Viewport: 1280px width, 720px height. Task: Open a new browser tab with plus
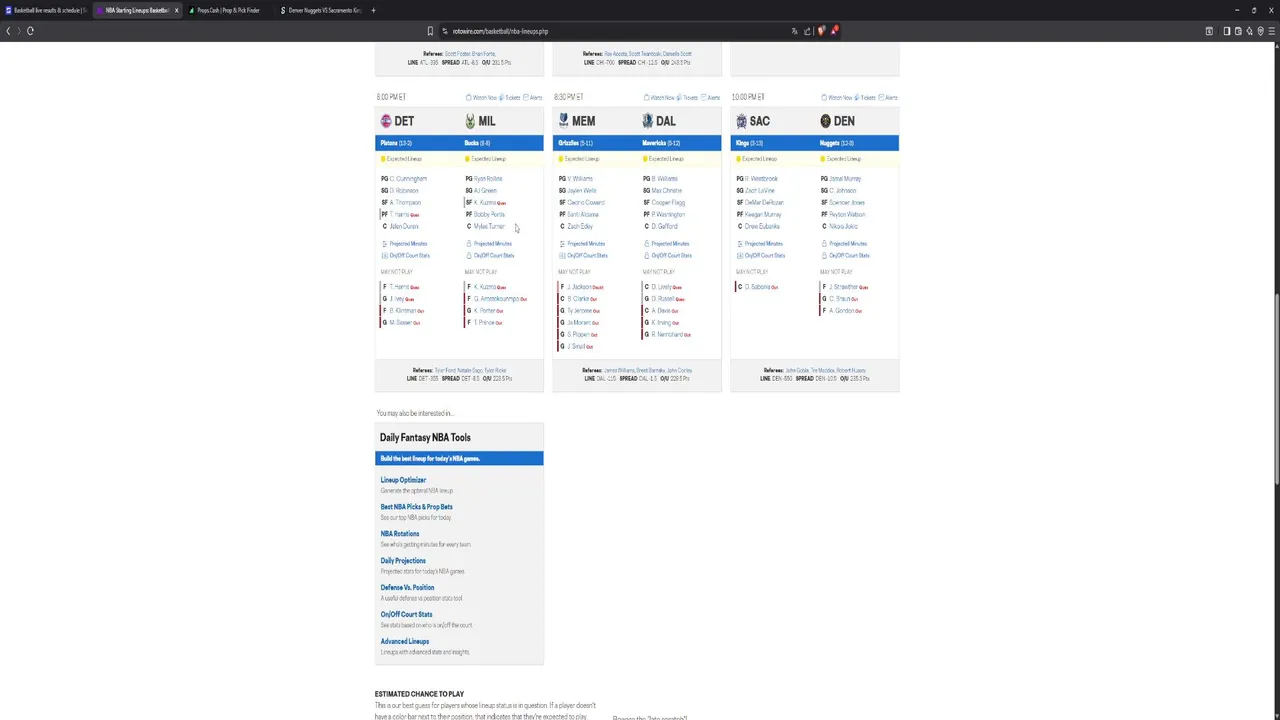[373, 10]
